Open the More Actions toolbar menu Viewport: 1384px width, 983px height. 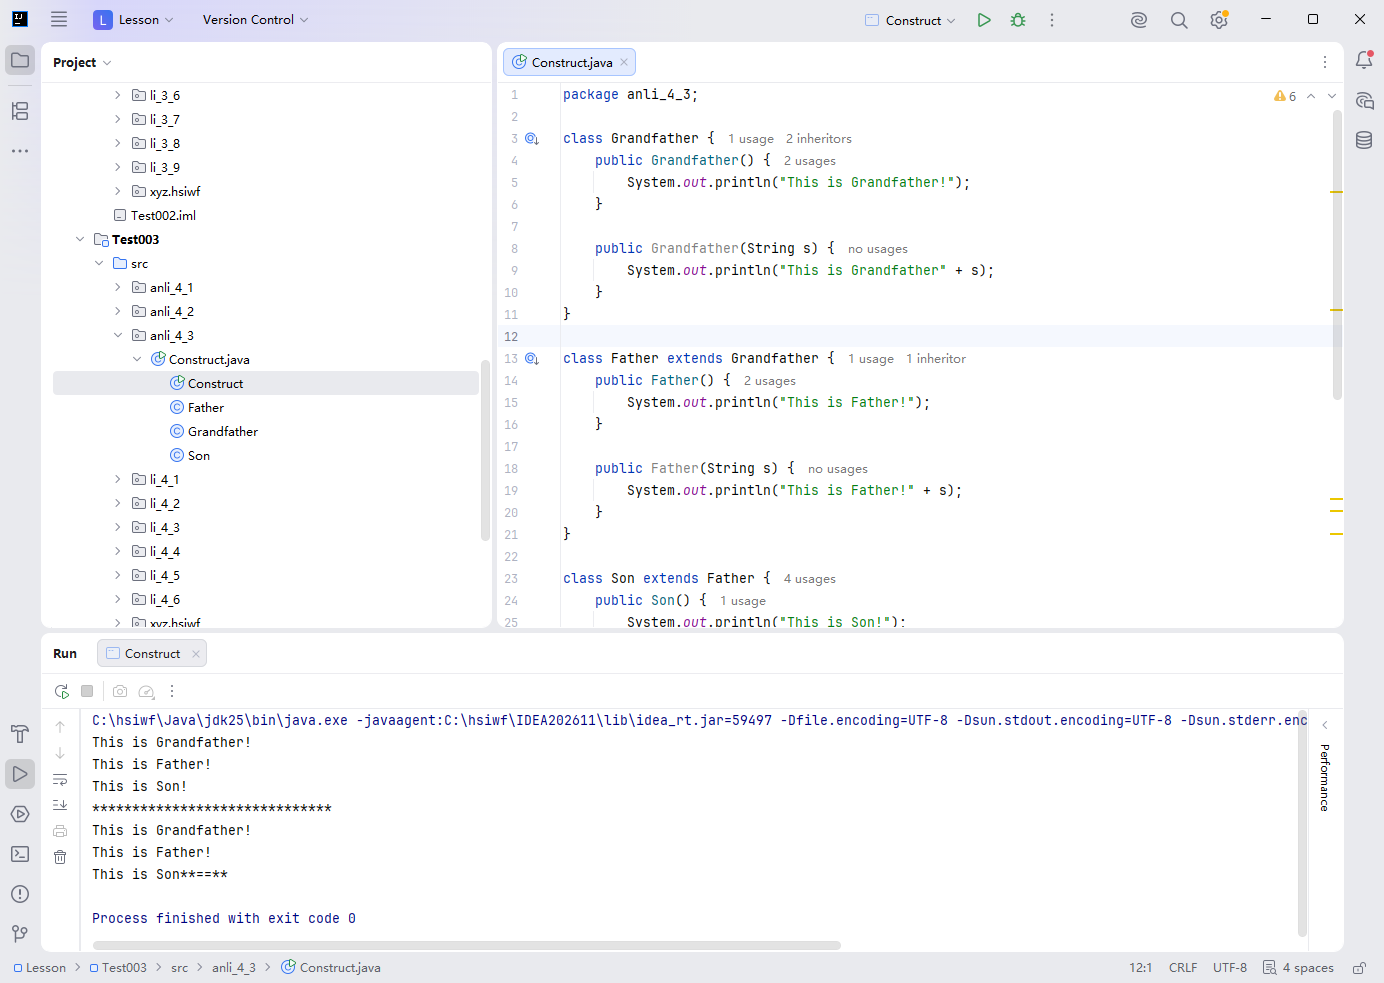[x=1052, y=20]
